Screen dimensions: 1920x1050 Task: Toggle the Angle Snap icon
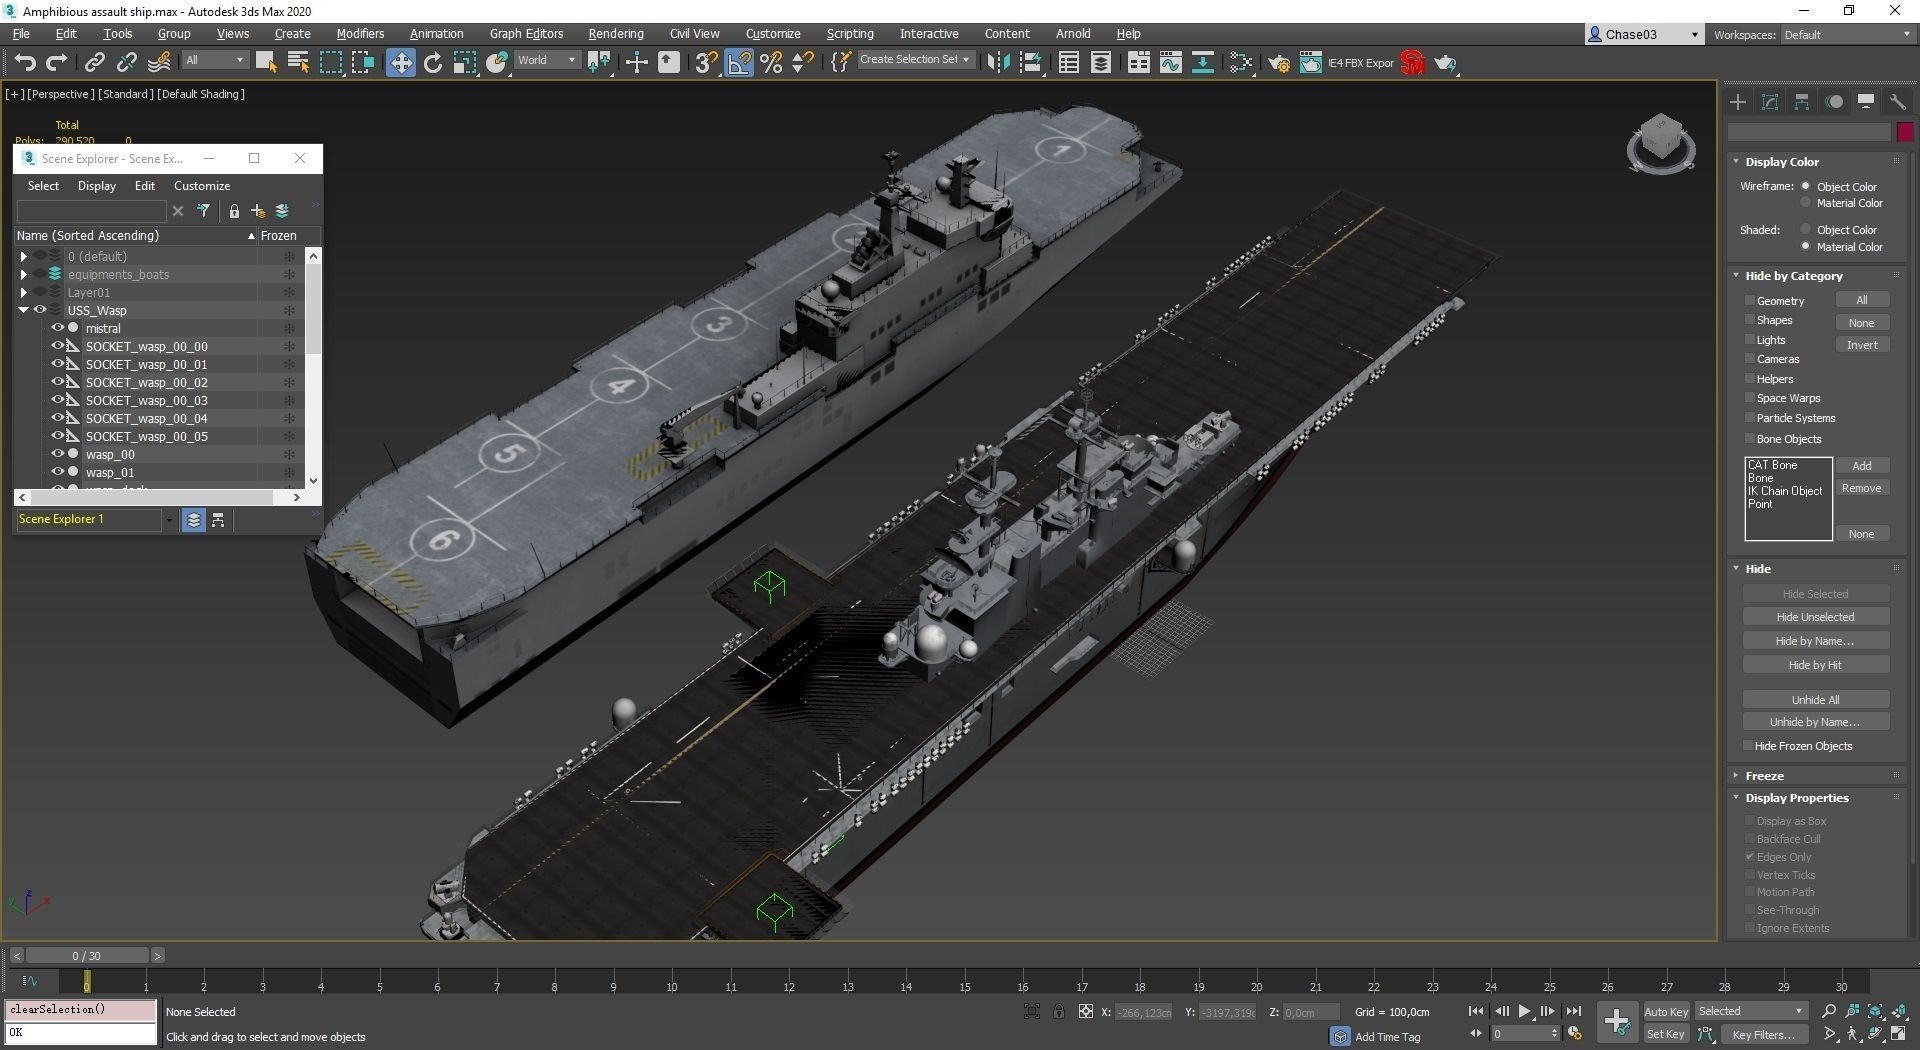point(739,62)
